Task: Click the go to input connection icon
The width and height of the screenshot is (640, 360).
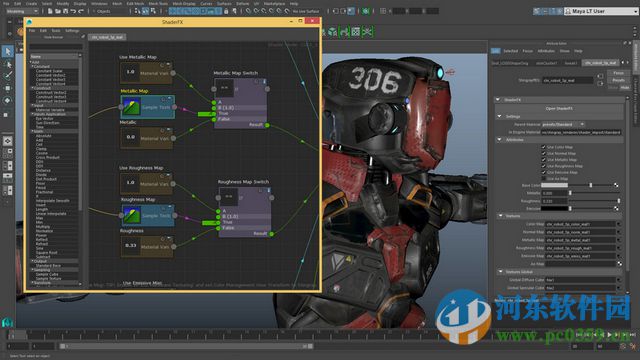Action: pyautogui.click(x=600, y=76)
